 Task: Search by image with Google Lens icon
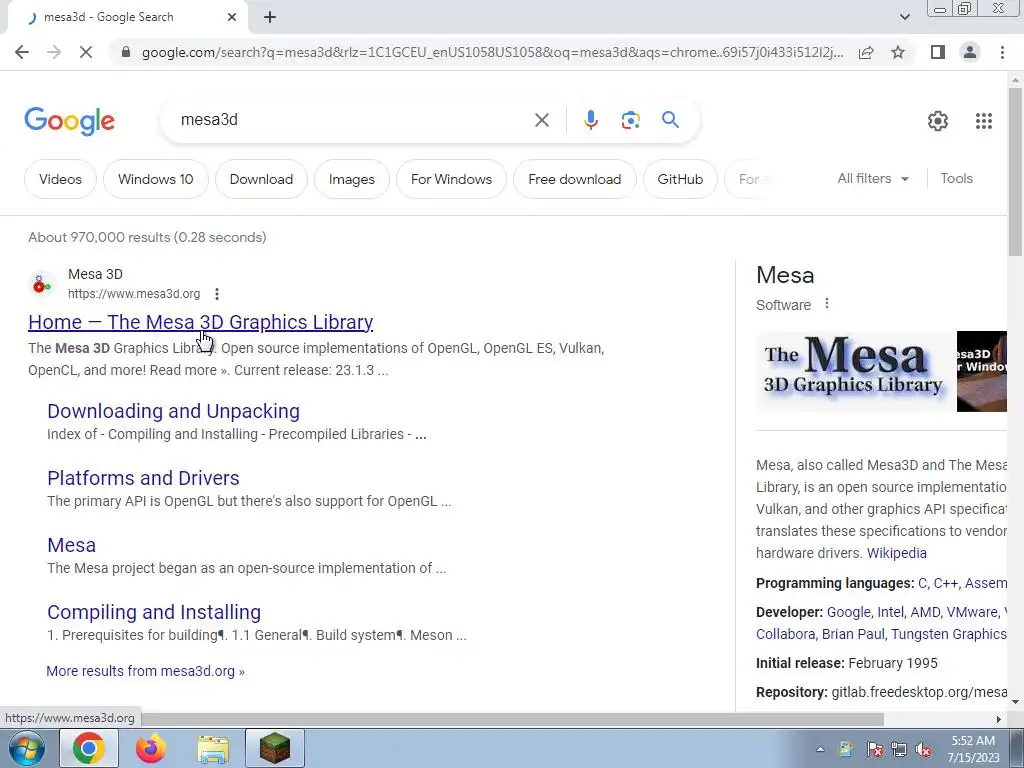[630, 120]
